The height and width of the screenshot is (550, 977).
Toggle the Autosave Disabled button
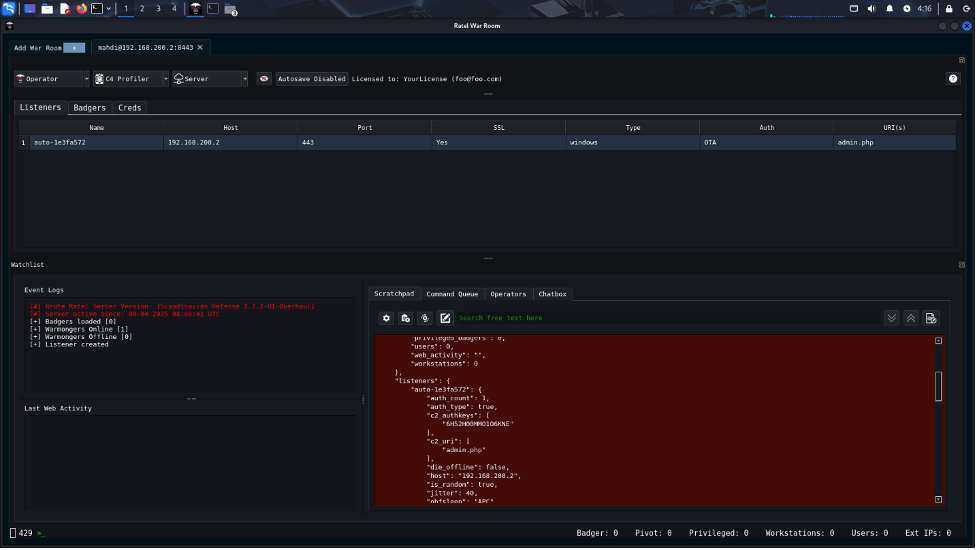(312, 78)
